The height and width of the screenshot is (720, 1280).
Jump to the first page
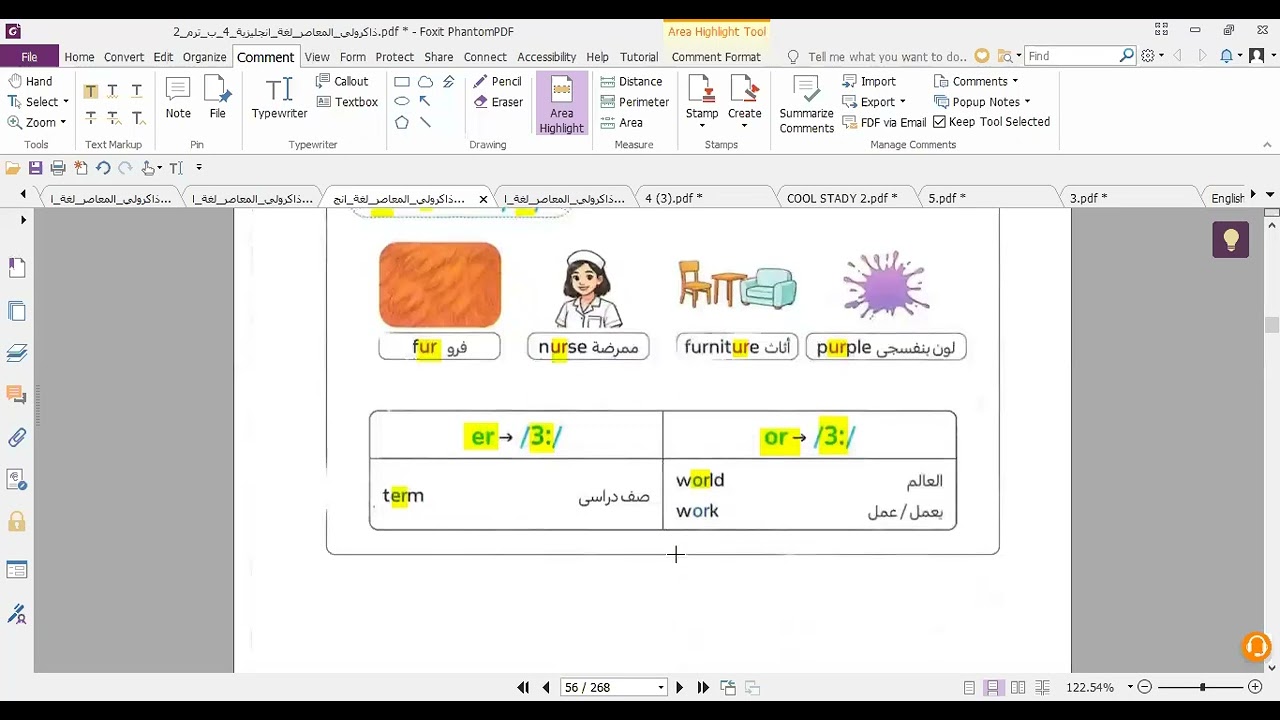[x=523, y=687]
